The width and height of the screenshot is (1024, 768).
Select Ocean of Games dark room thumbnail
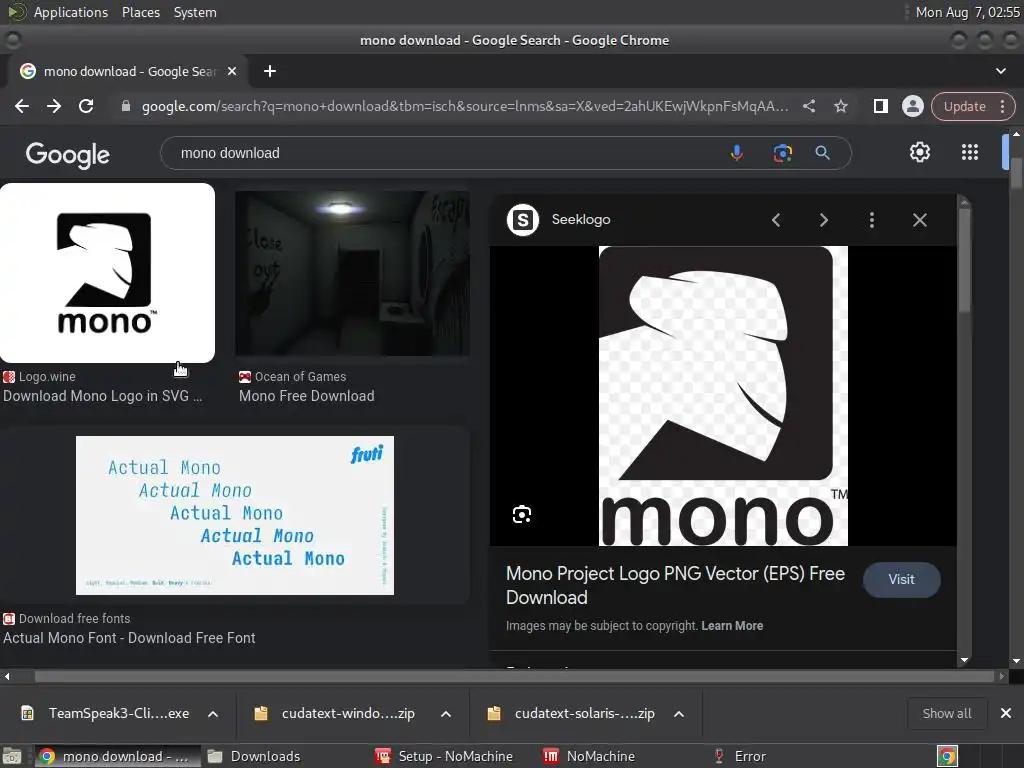coord(352,273)
